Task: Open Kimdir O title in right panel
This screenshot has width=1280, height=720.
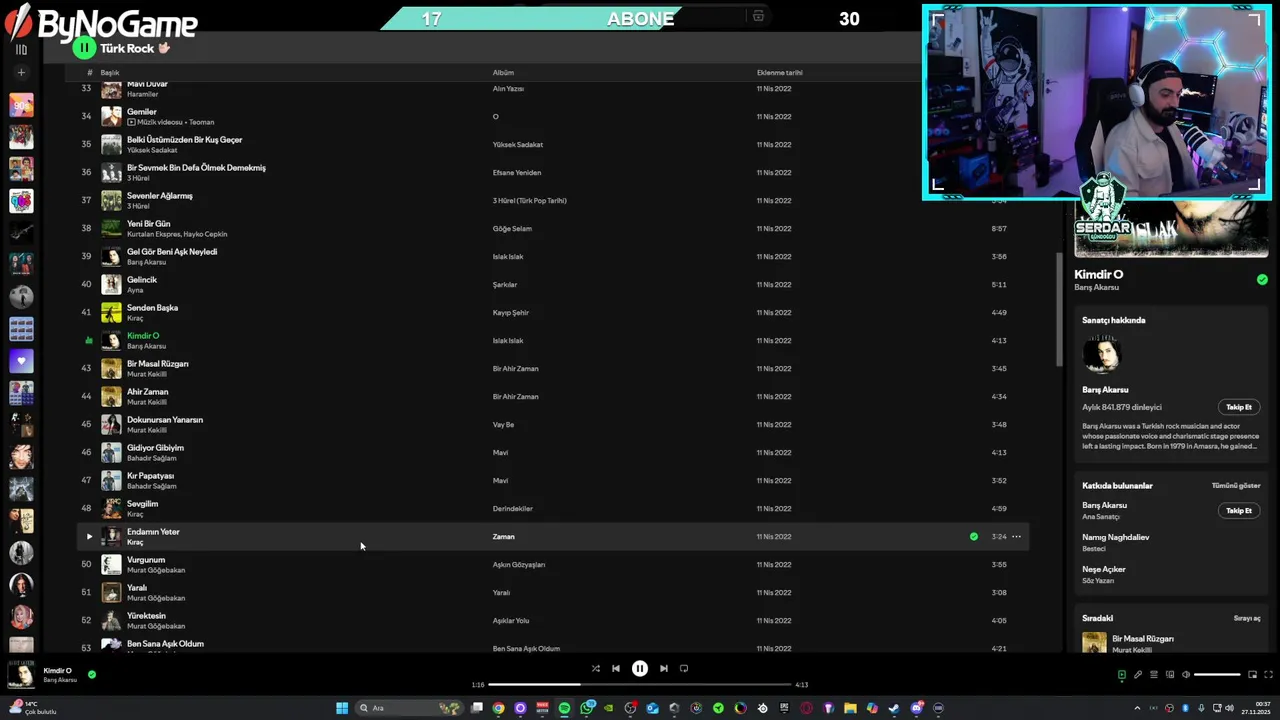Action: [x=1099, y=274]
